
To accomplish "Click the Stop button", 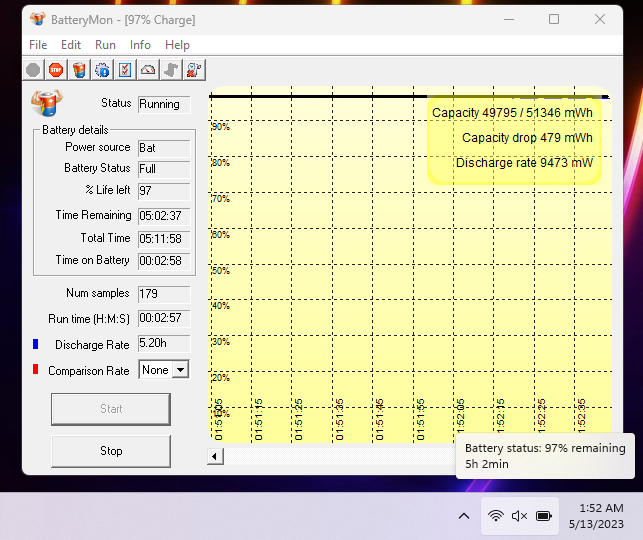I will pos(111,451).
